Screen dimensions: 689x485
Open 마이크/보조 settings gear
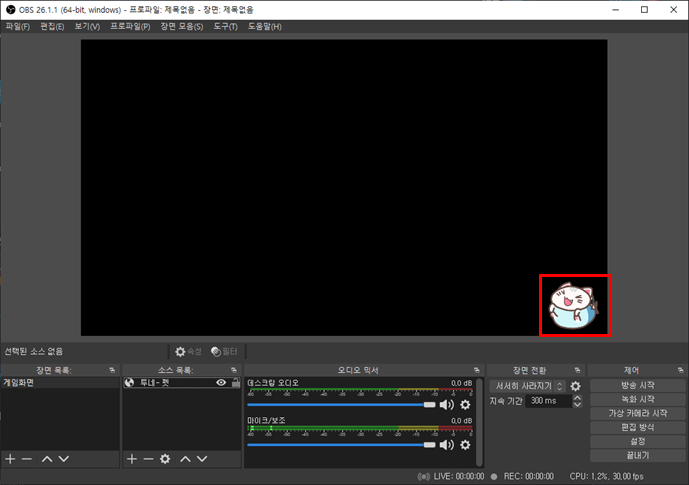(465, 445)
